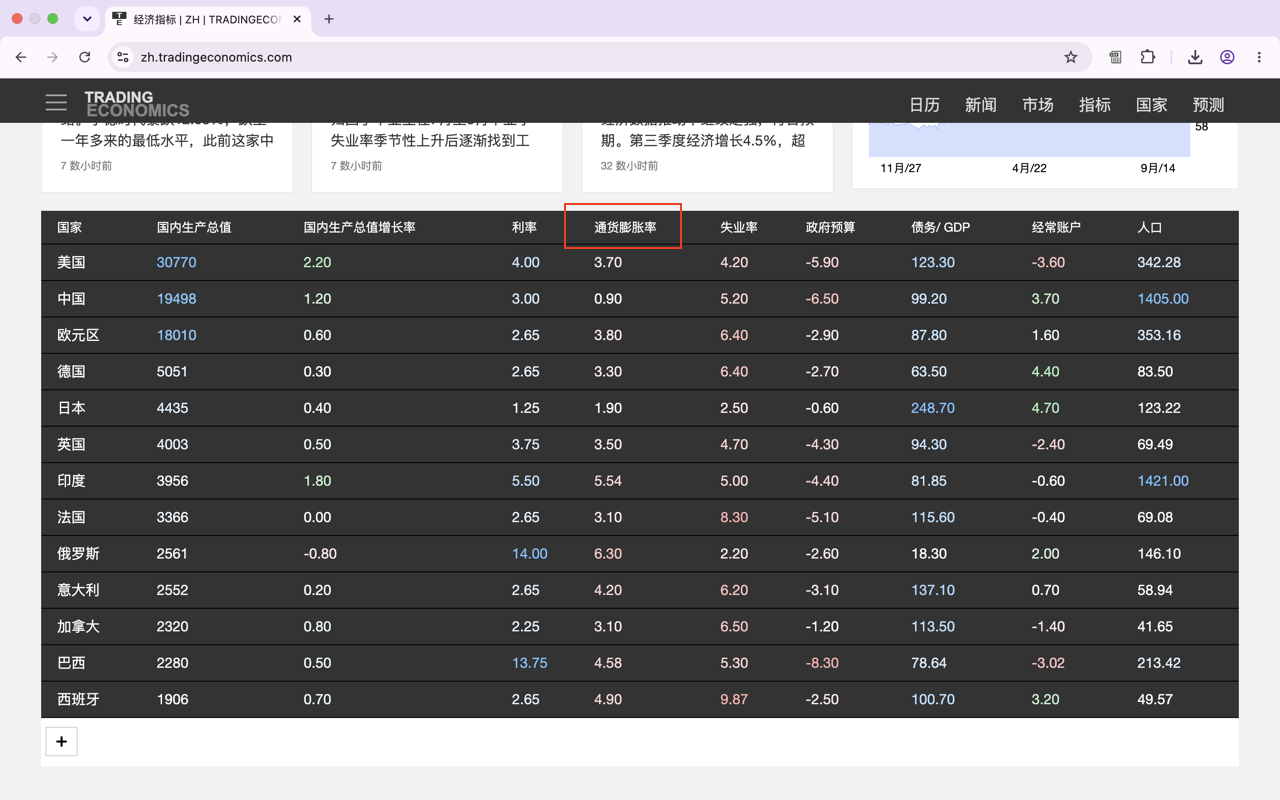Click the mini chart above the table
This screenshot has height=800, width=1280.
[x=1030, y=139]
